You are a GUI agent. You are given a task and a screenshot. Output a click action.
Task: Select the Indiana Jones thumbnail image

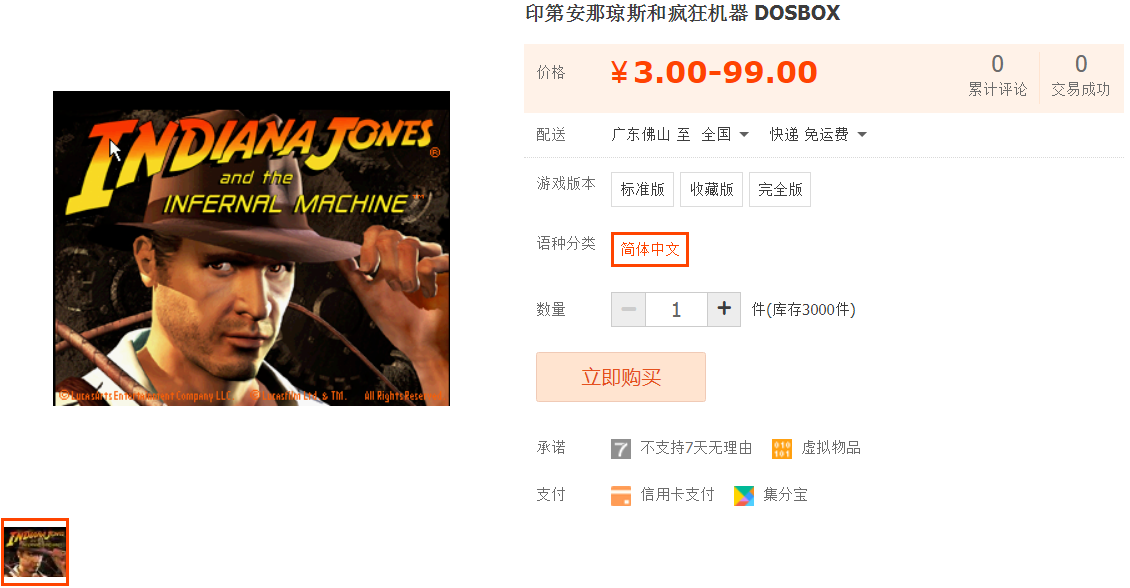tap(35, 552)
